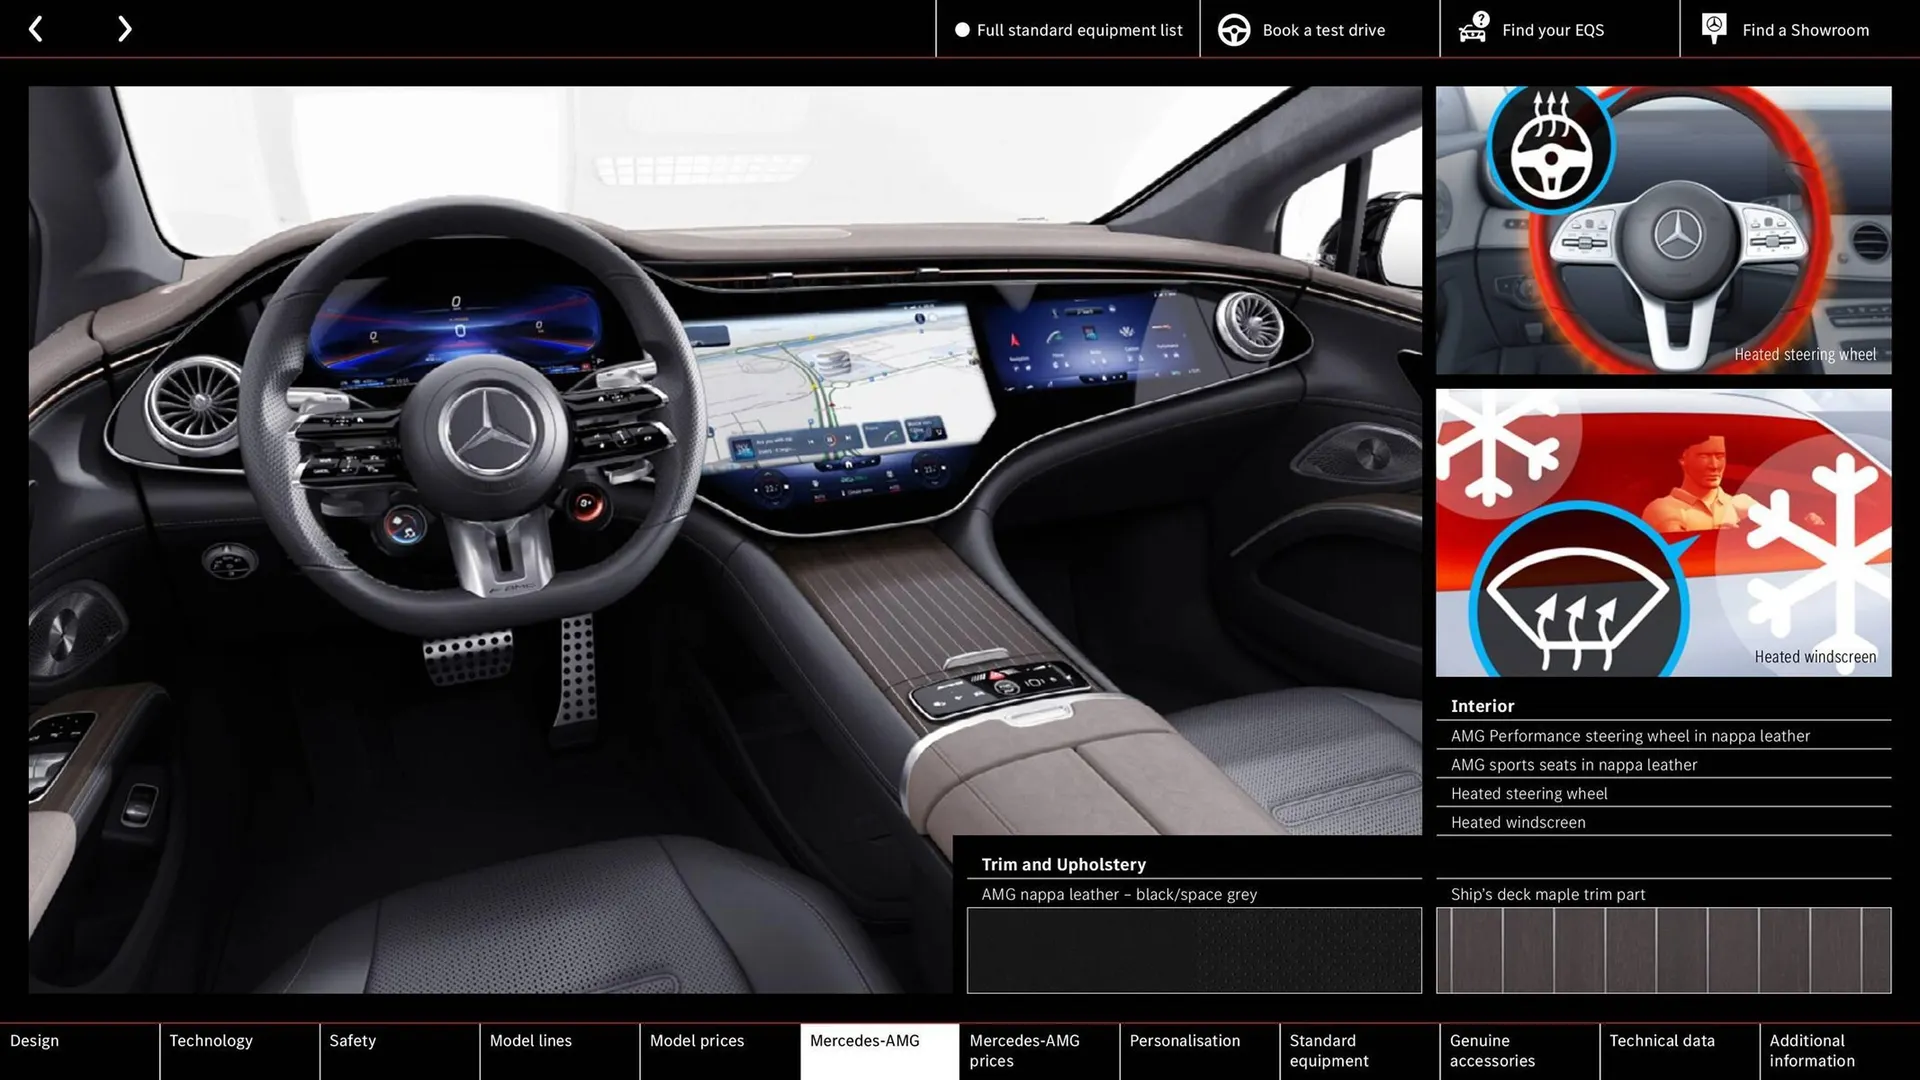Click the heated steering wheel symbol graphic
The height and width of the screenshot is (1080, 1920).
[x=1550, y=148]
